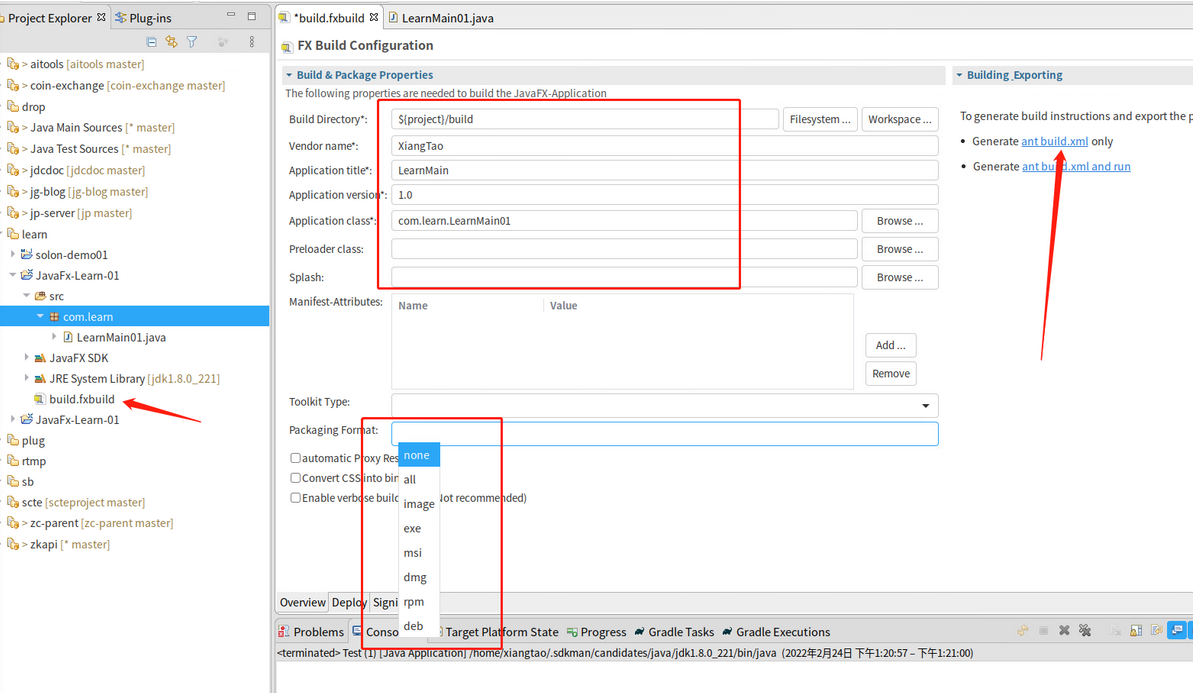Viewport: 1193px width, 693px height.
Task: Collapse the opened JavaFx-Learn-01 project
Action: [x=13, y=275]
